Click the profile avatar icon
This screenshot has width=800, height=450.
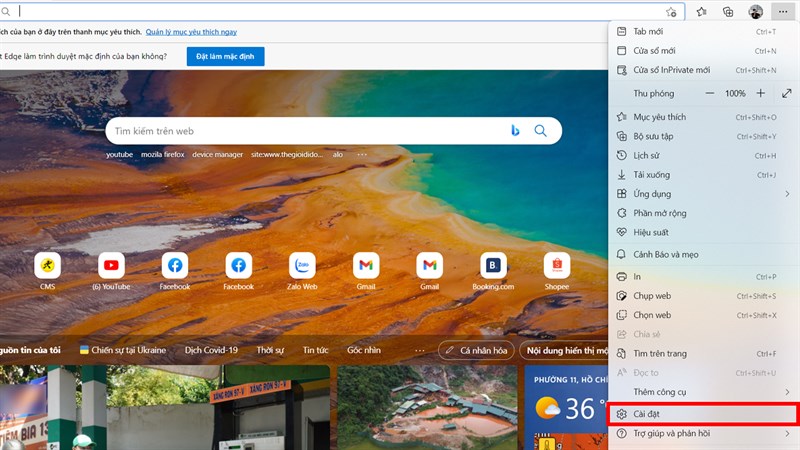click(756, 11)
